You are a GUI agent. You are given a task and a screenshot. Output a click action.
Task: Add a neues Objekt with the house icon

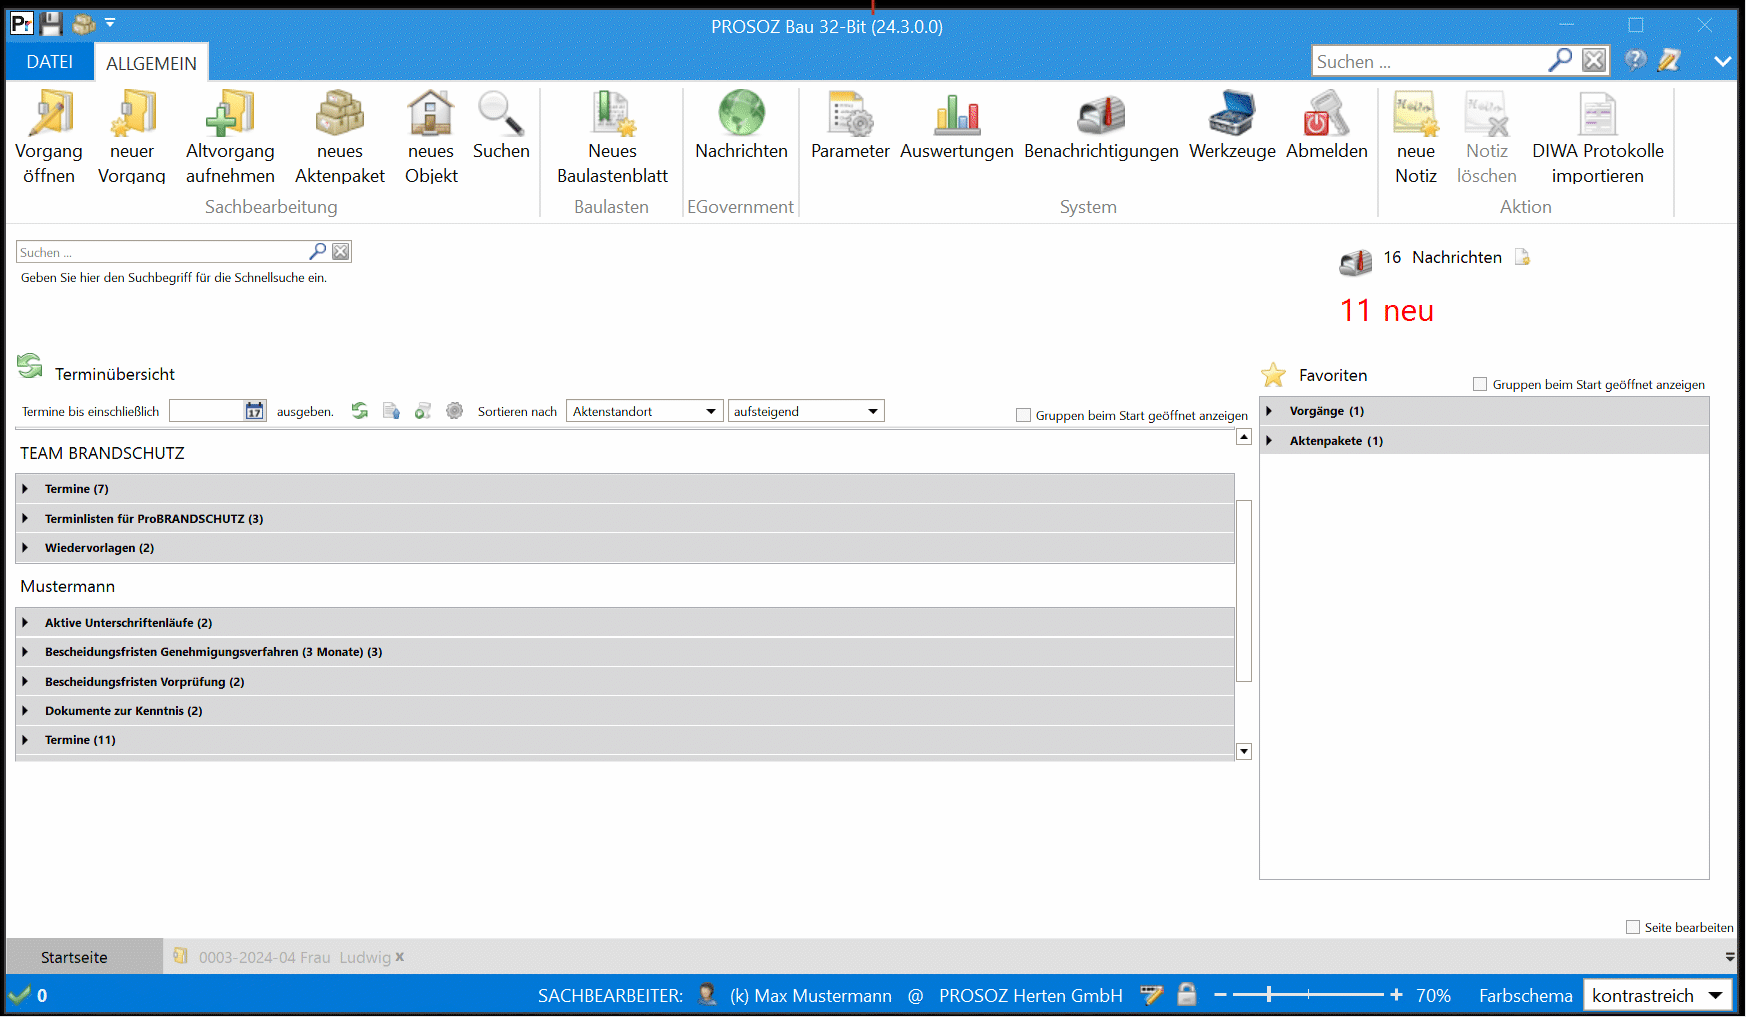point(431,137)
